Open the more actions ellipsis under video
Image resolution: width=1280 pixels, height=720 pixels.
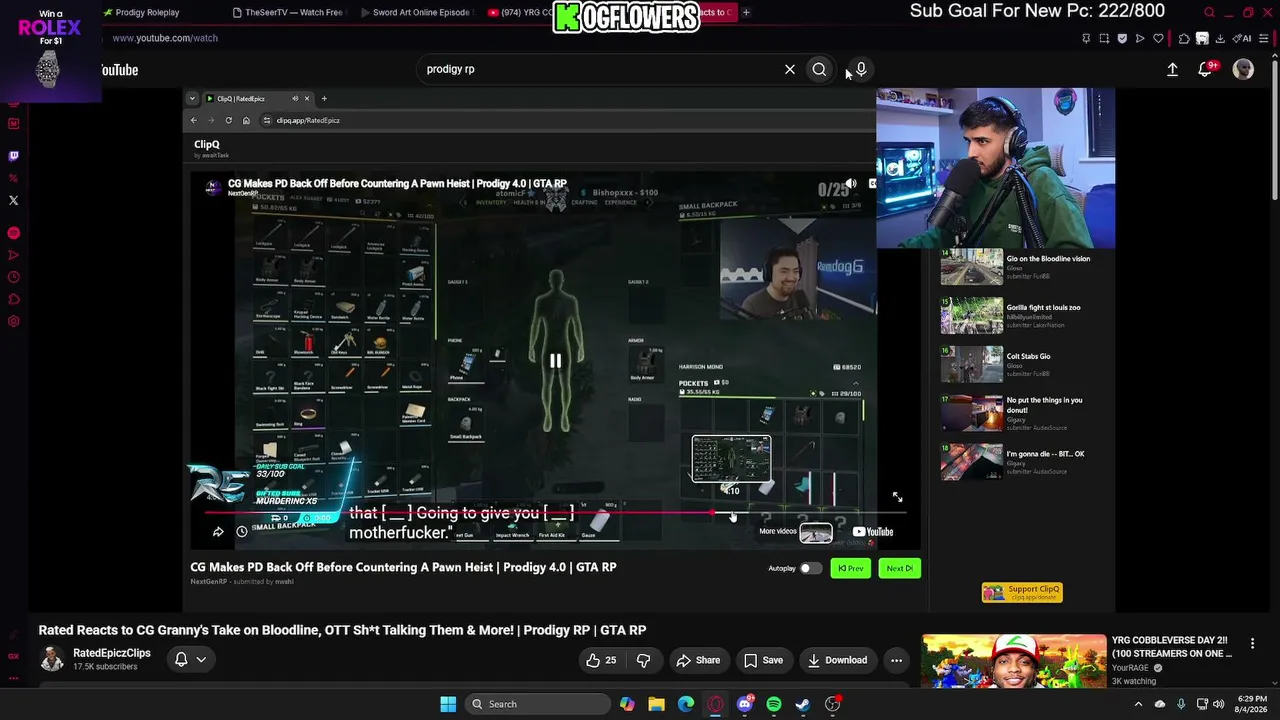pos(896,660)
